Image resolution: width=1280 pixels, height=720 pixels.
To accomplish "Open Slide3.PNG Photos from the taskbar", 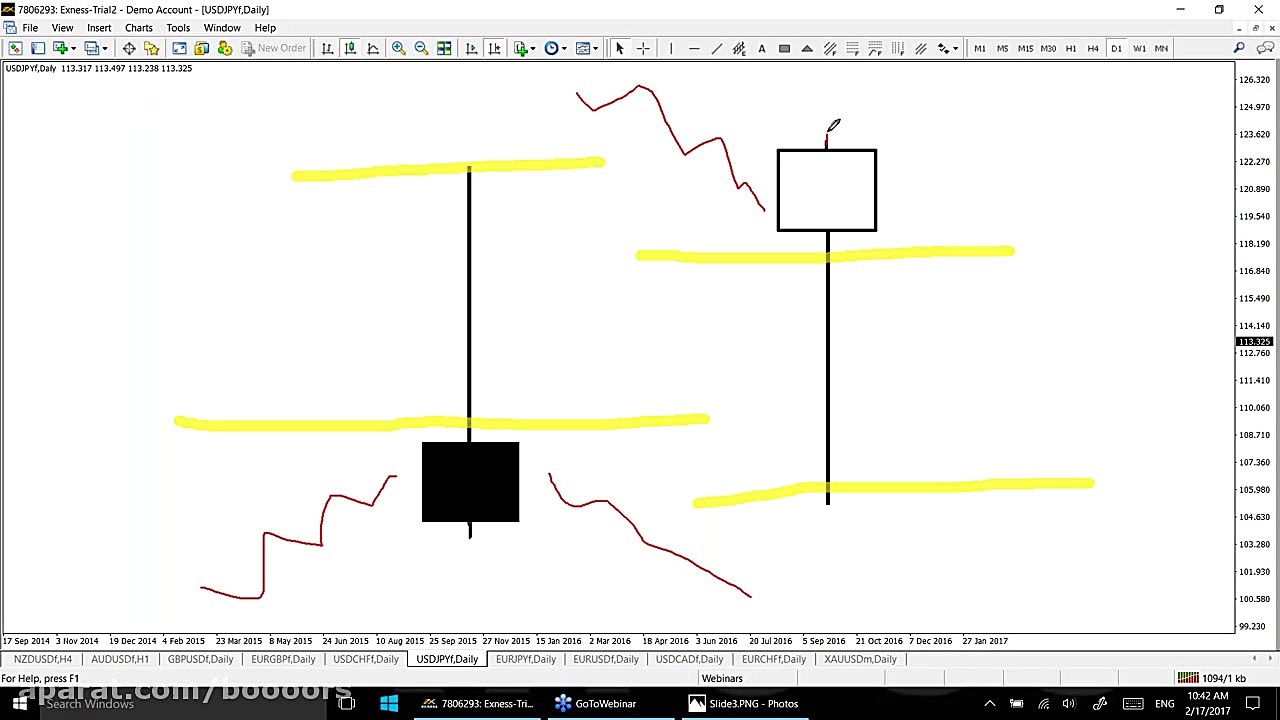I will (x=744, y=704).
